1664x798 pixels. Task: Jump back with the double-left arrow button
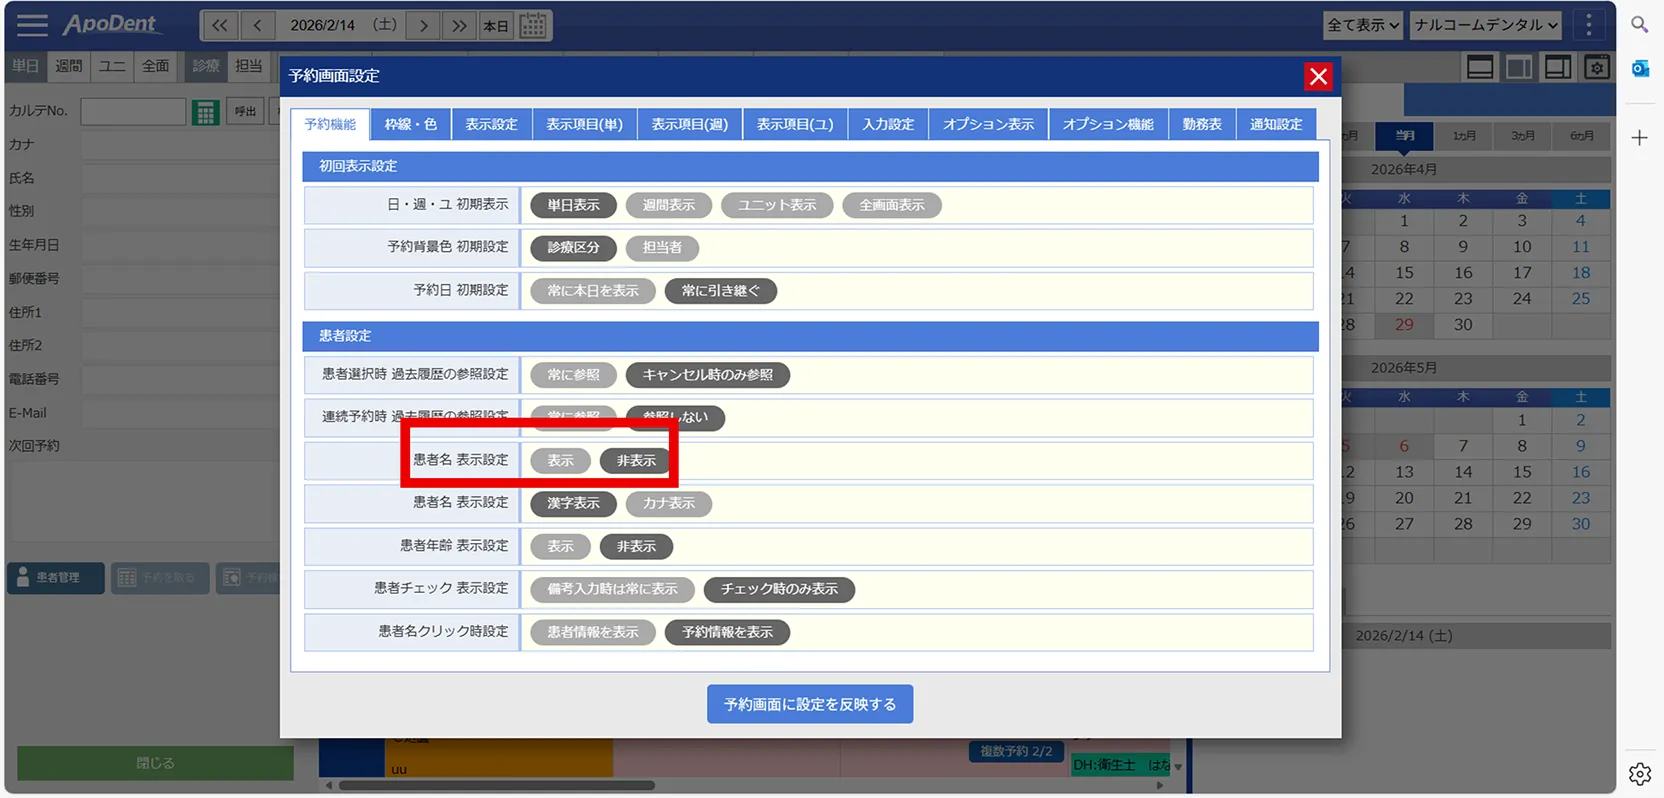(220, 25)
